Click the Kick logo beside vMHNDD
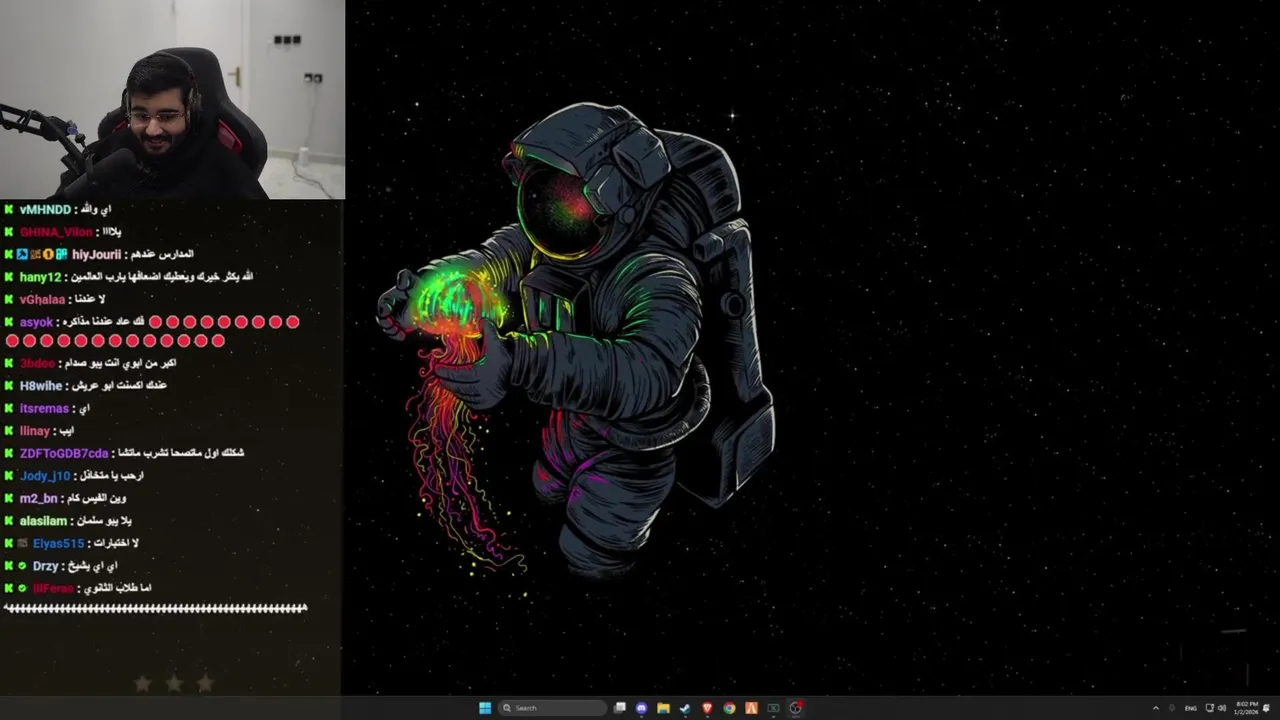The height and width of the screenshot is (720, 1280). point(9,210)
